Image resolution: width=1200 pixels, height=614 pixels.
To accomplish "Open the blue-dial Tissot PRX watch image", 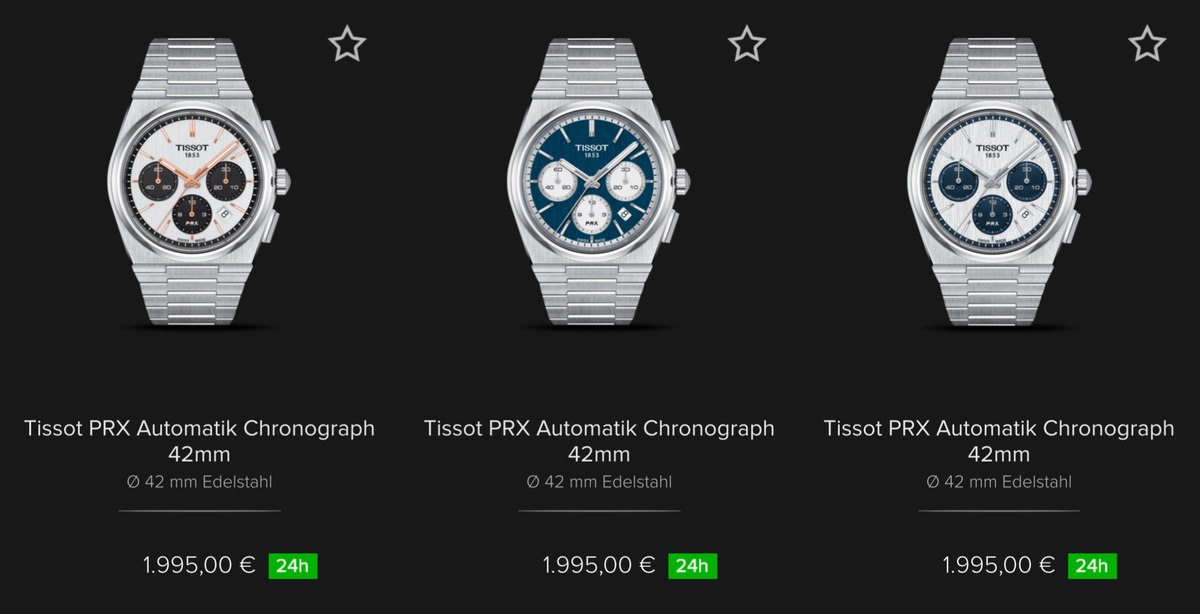I will (599, 183).
